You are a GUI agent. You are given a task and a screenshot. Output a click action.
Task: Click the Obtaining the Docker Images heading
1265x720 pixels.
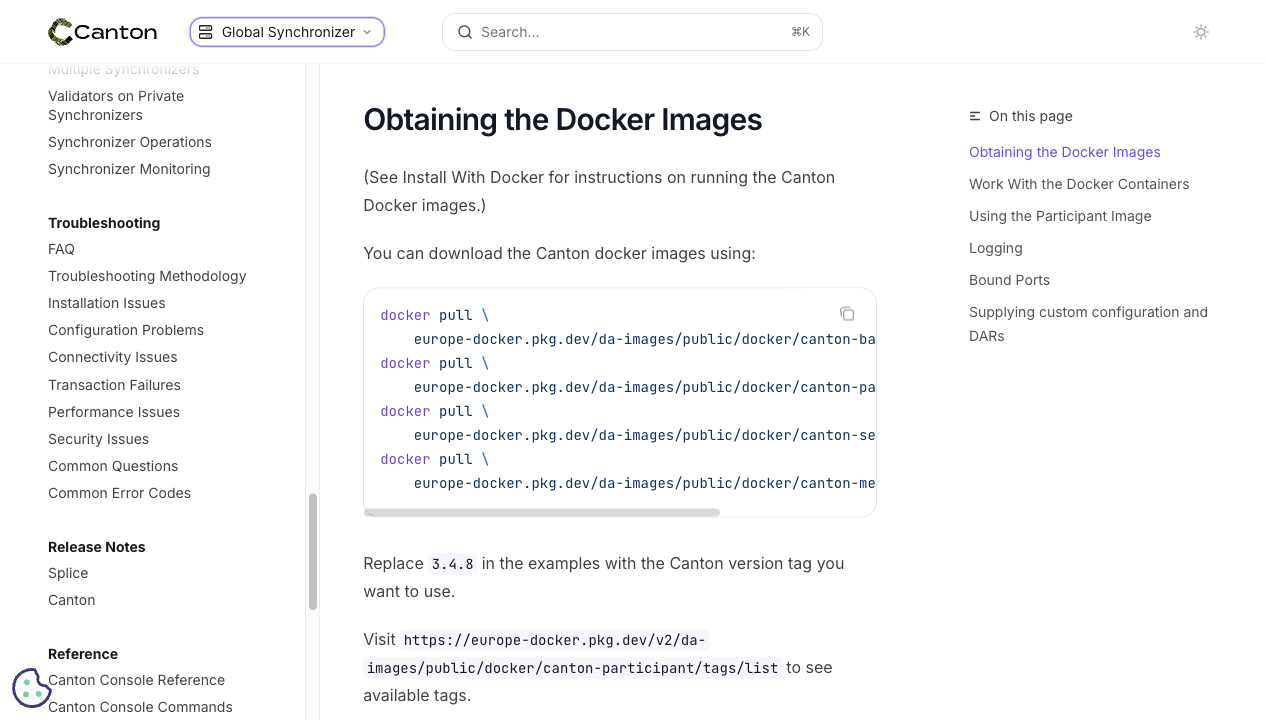click(x=562, y=119)
